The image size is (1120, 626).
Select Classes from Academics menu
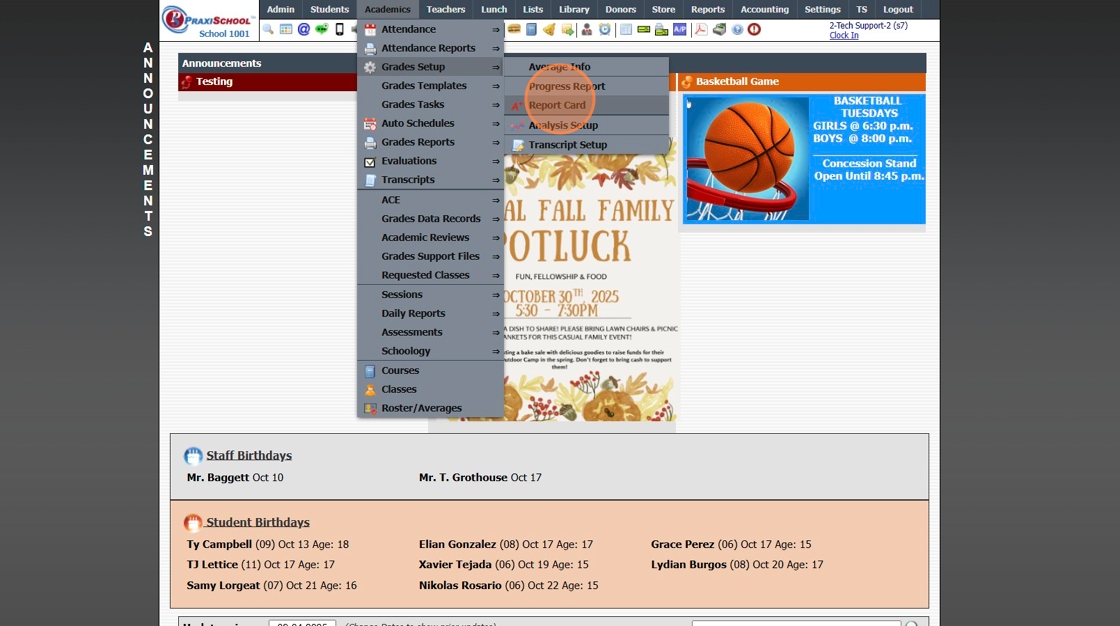point(431,389)
